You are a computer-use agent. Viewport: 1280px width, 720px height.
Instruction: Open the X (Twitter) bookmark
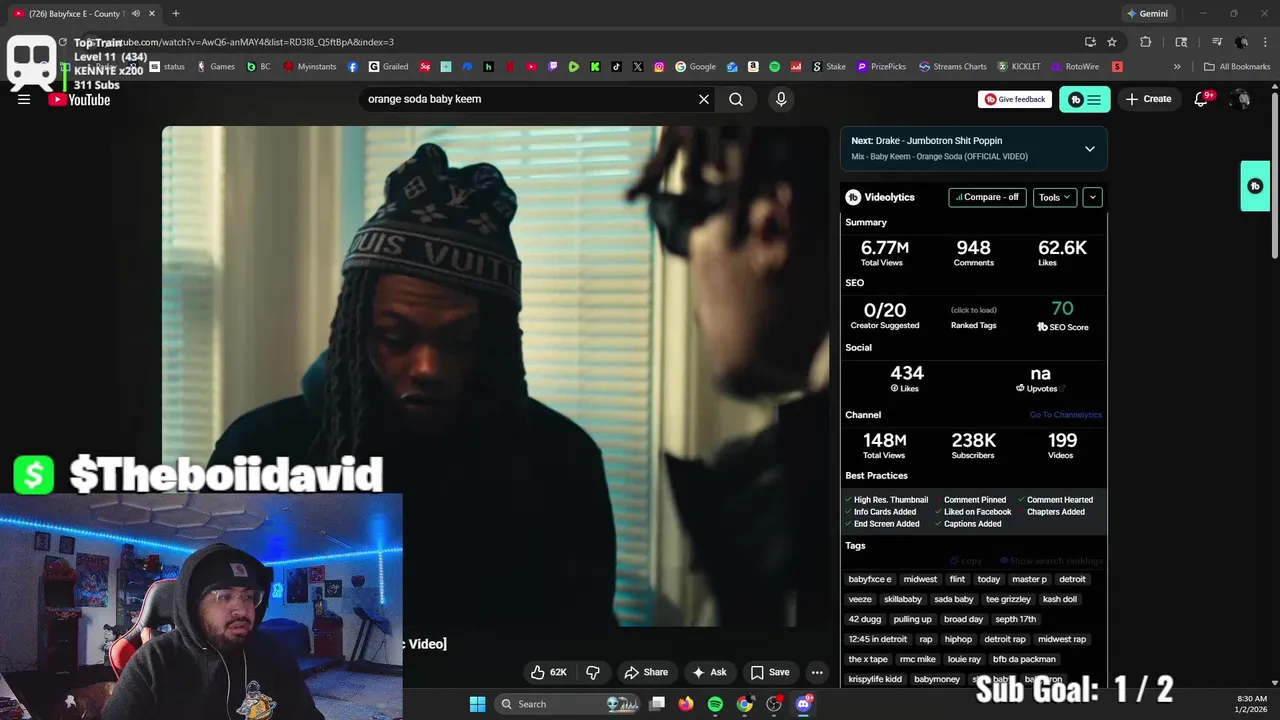(x=638, y=67)
